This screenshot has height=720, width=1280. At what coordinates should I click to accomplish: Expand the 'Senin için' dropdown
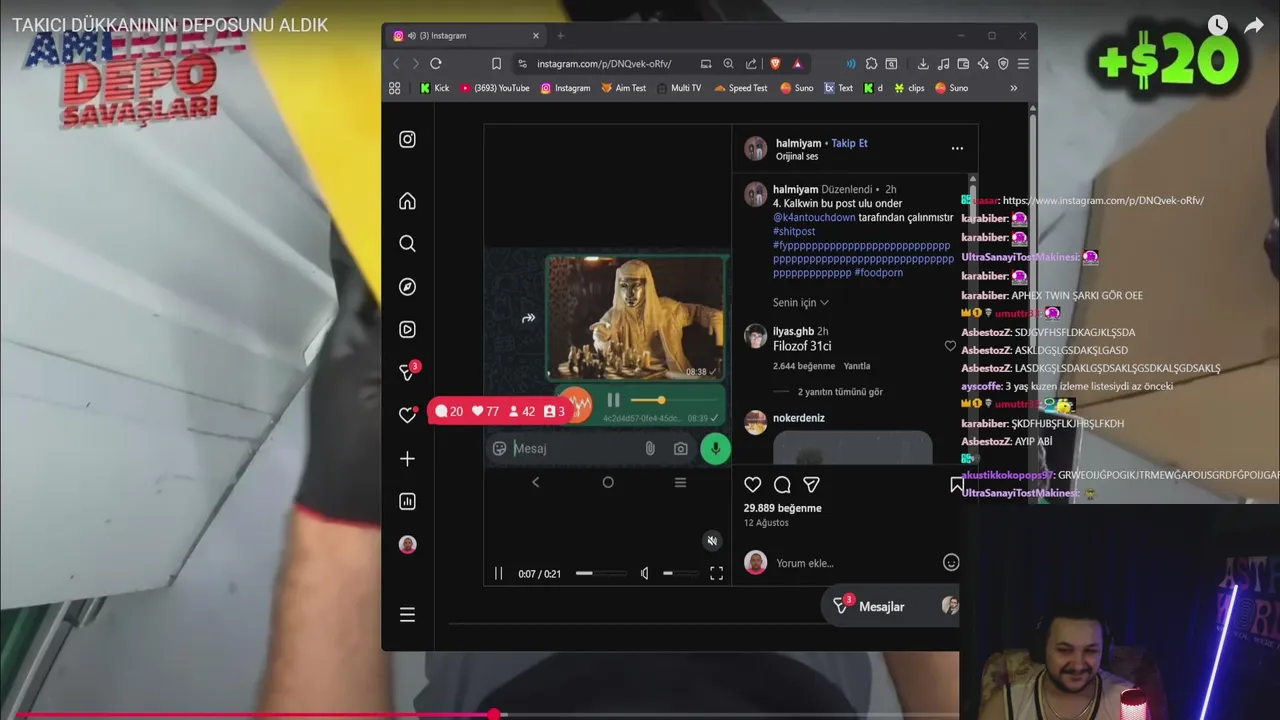coord(800,302)
